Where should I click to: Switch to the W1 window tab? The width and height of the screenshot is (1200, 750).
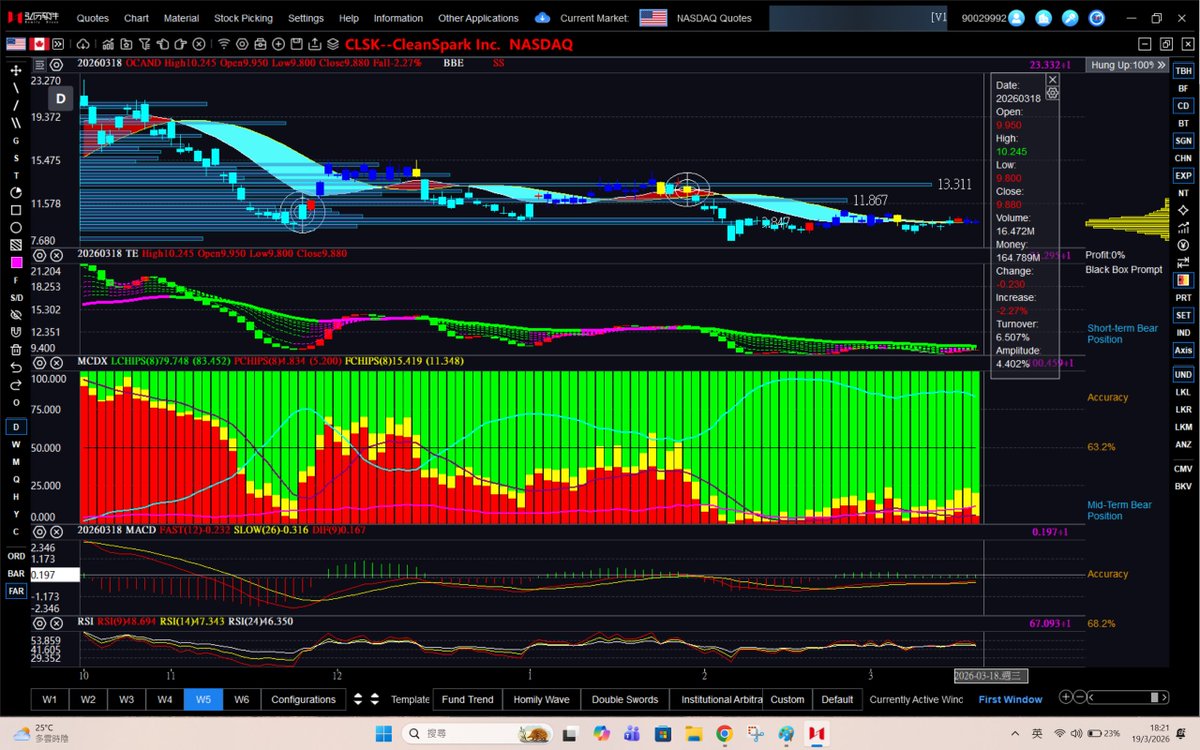click(x=49, y=699)
